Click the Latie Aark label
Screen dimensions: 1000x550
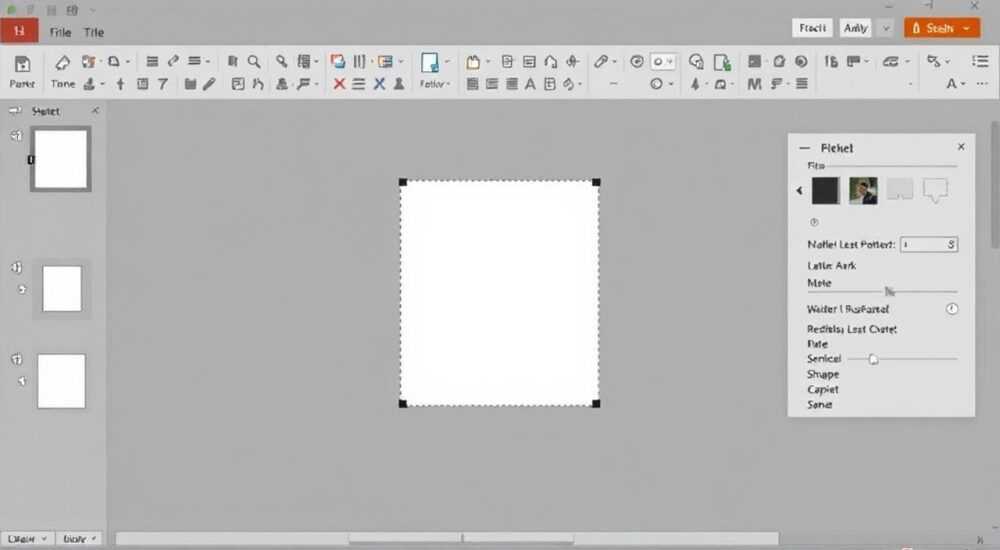click(x=832, y=265)
